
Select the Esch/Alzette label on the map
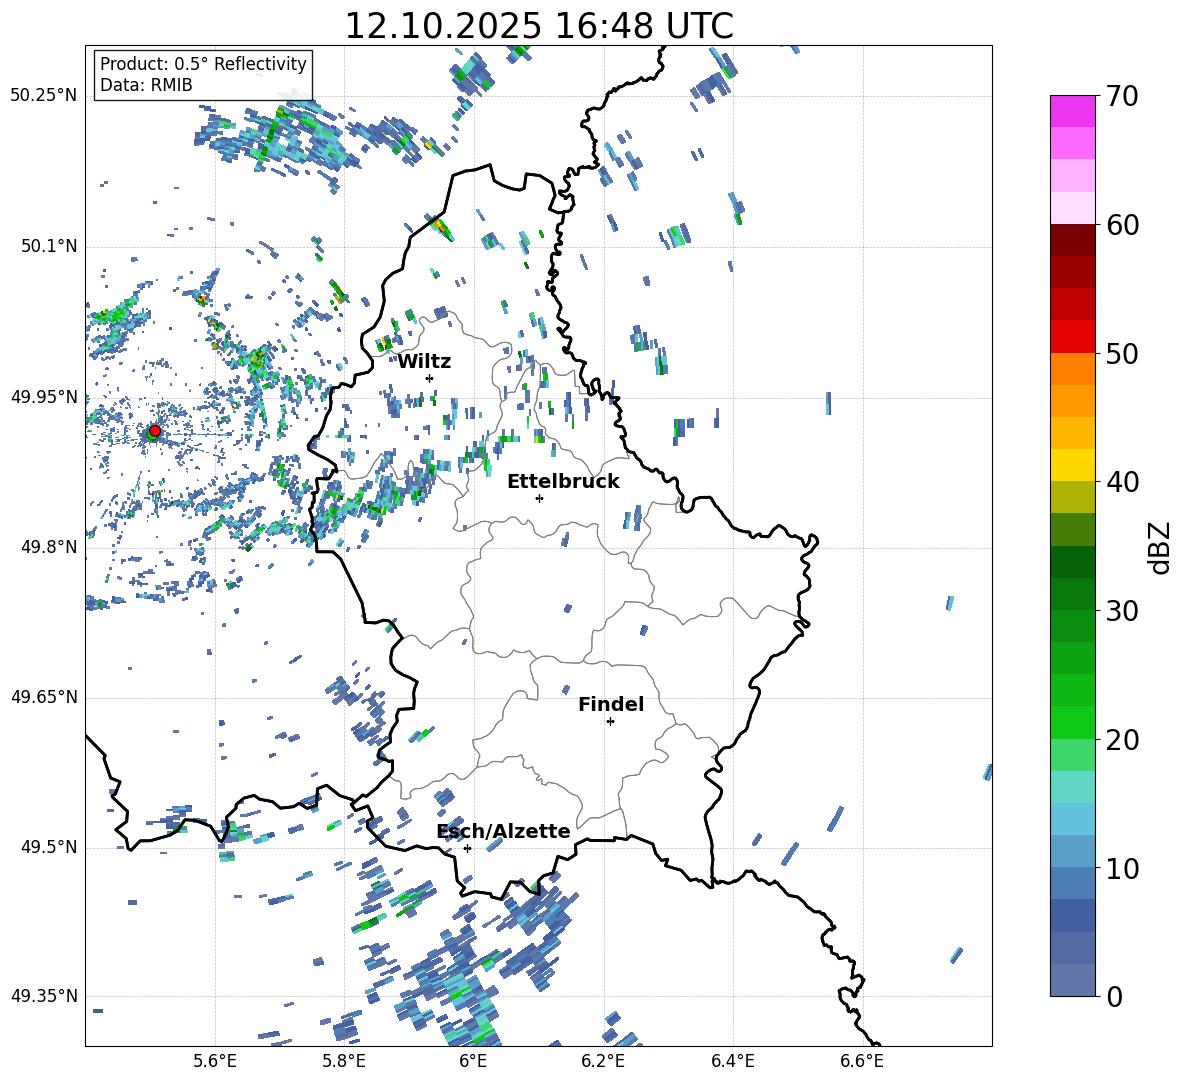click(x=504, y=831)
